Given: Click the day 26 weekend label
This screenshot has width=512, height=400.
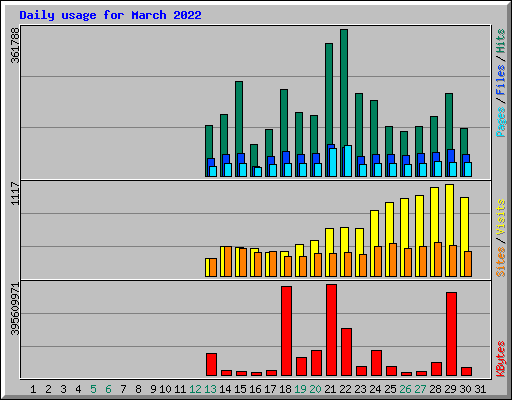Looking at the screenshot, I should click(x=405, y=389).
